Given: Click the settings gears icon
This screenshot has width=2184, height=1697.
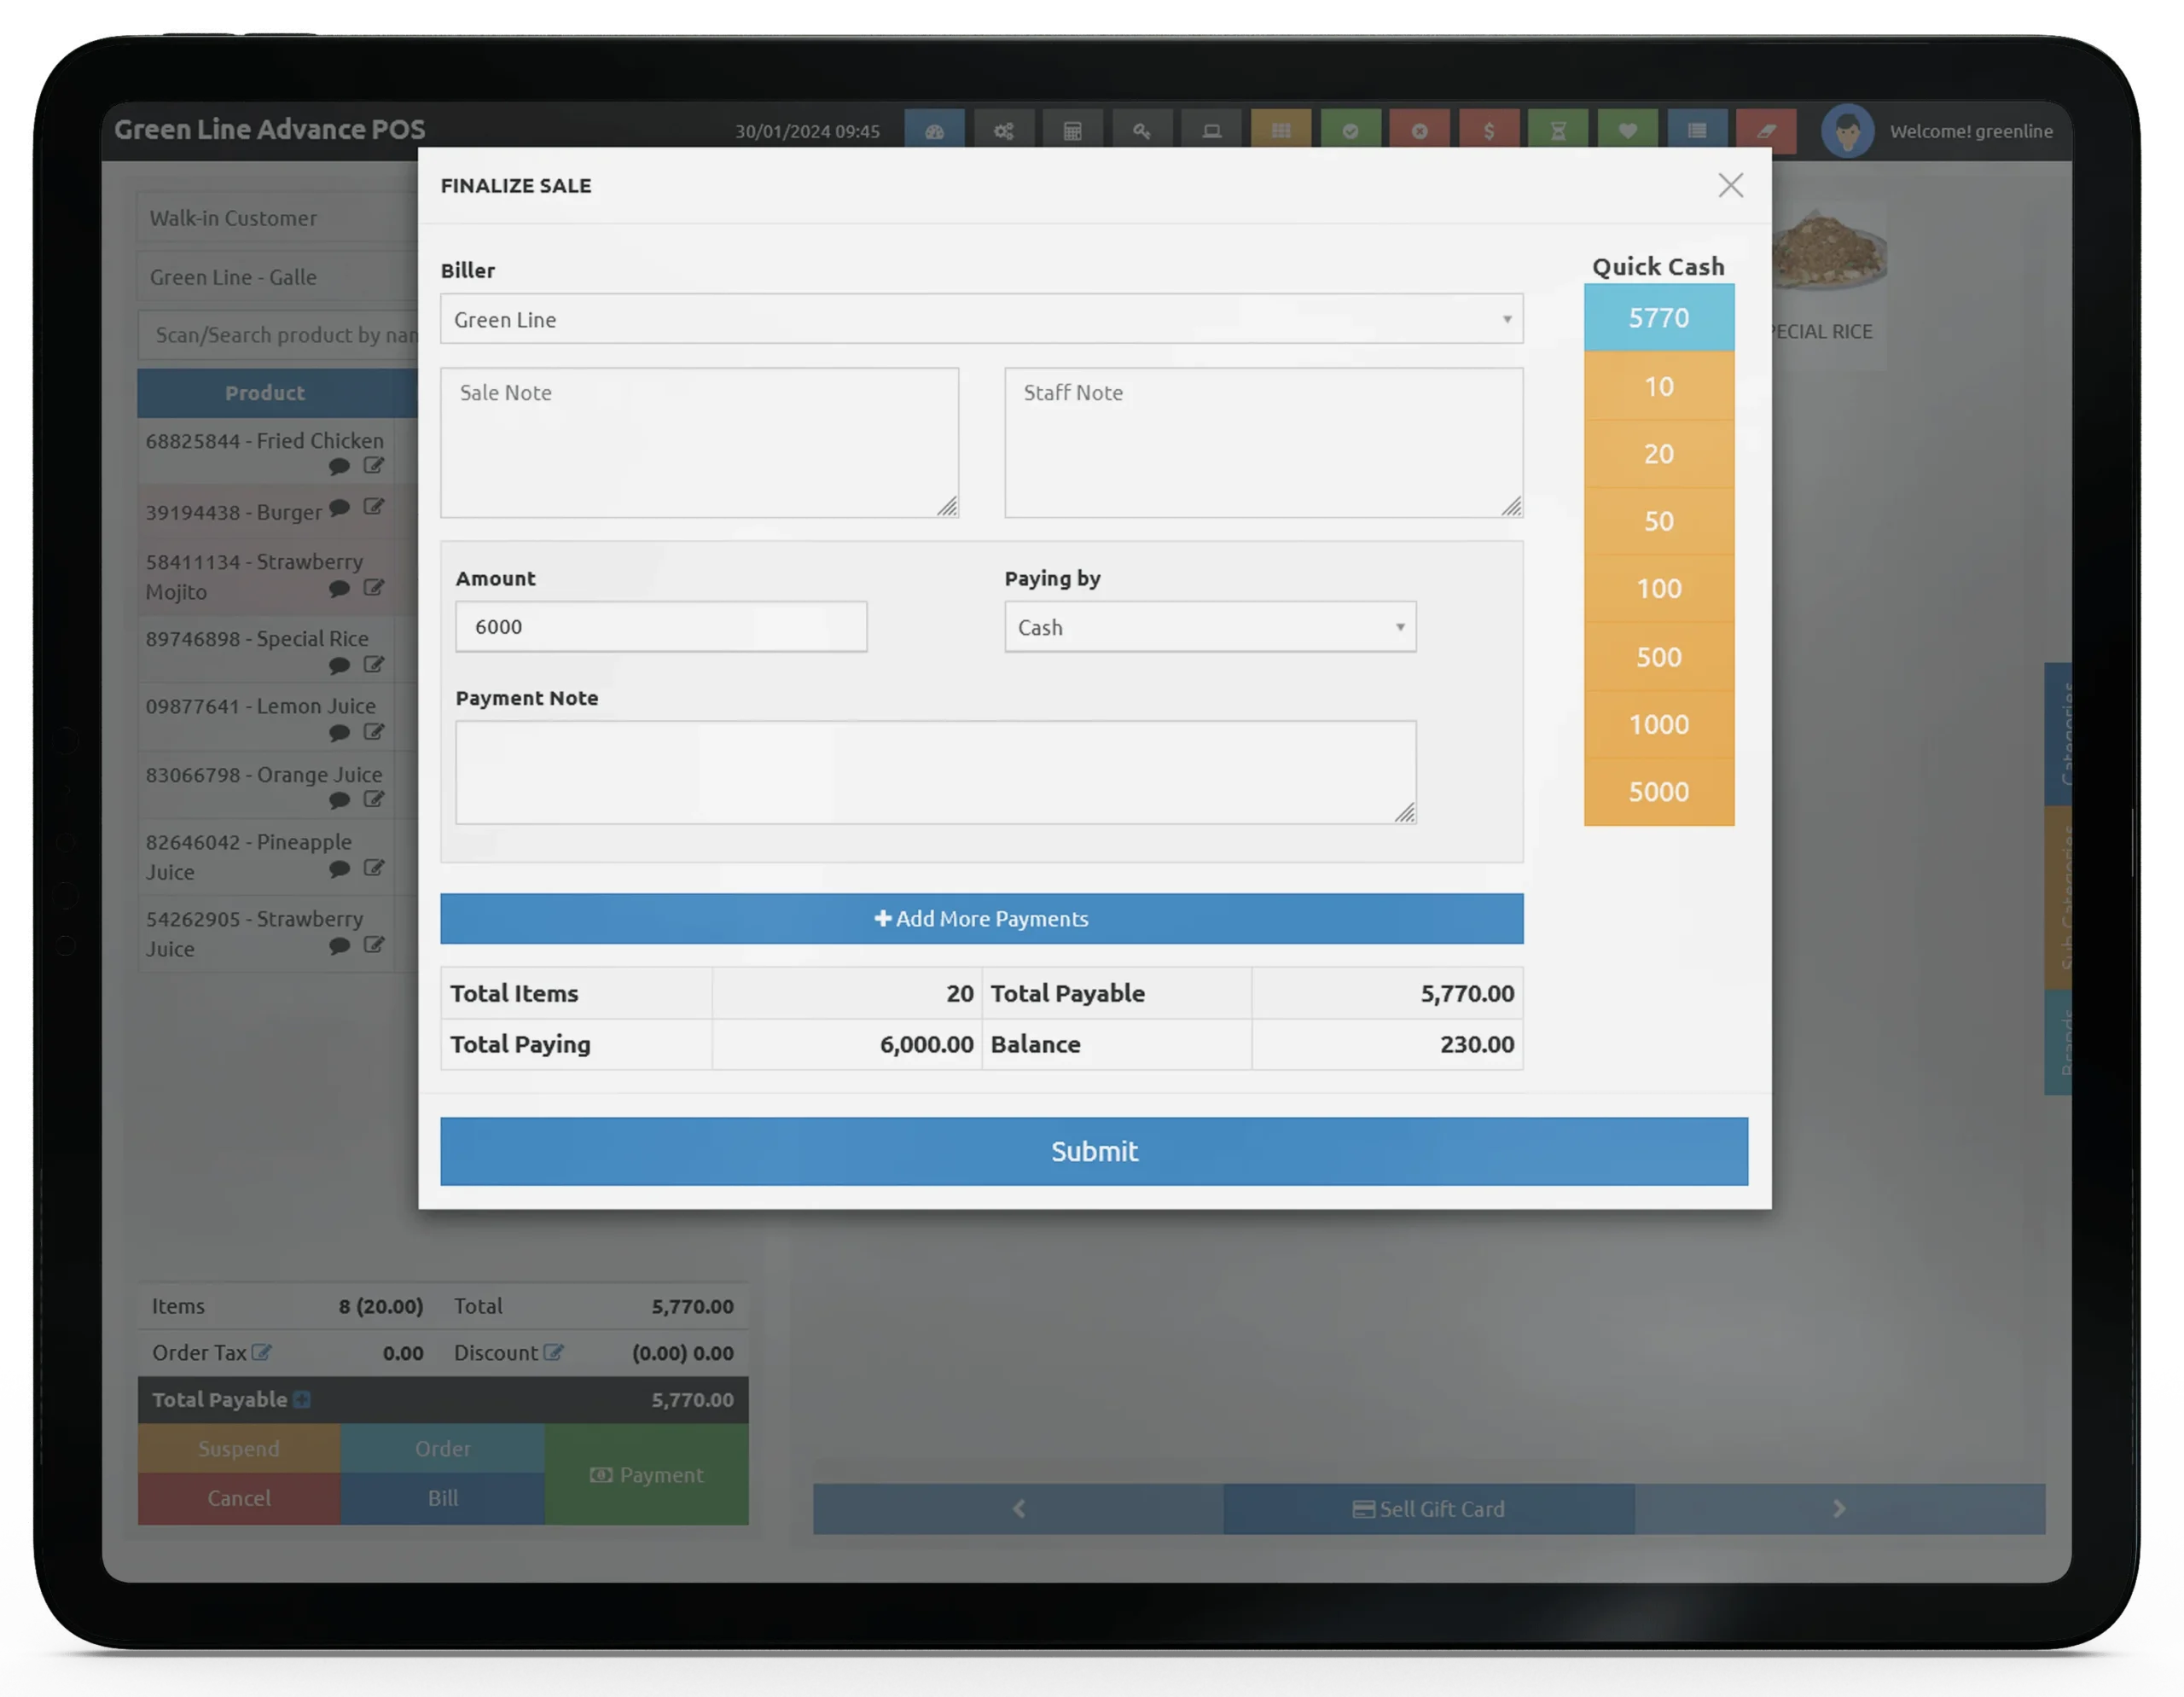Looking at the screenshot, I should [1004, 130].
